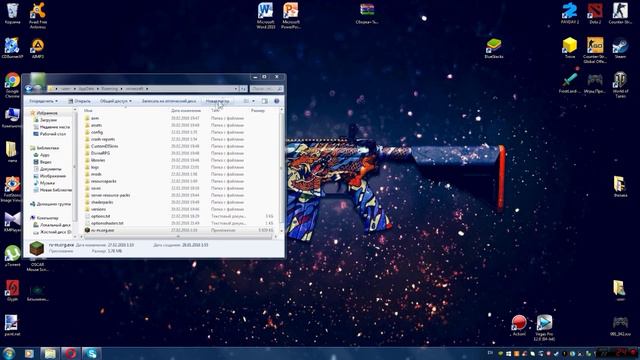This screenshot has width=640, height=360.
Task: Open the Microsoft PowerPoint desktop icon
Action: [x=291, y=16]
